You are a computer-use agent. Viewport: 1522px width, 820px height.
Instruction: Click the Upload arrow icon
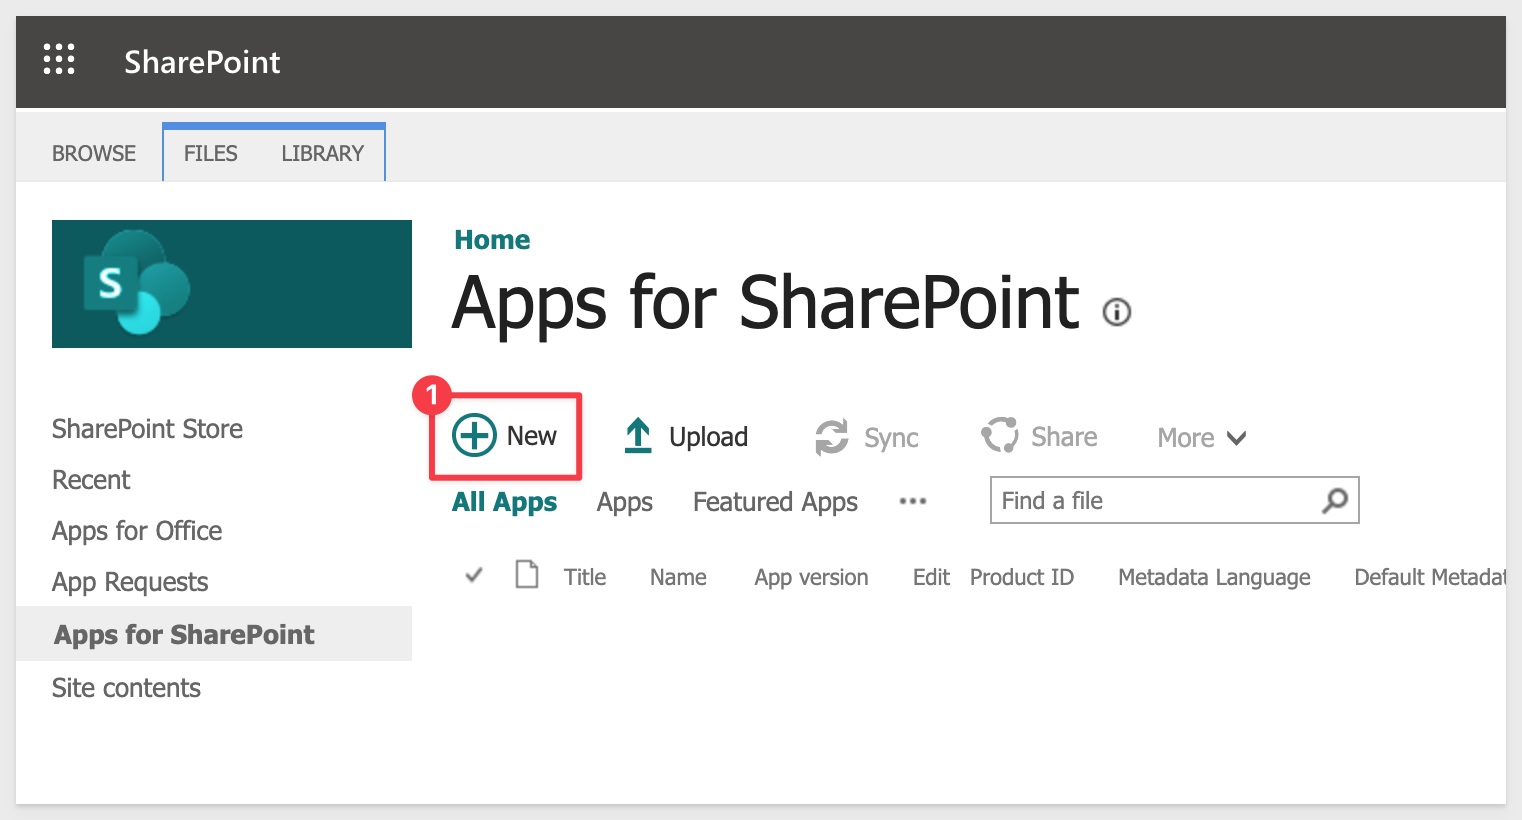(x=638, y=436)
